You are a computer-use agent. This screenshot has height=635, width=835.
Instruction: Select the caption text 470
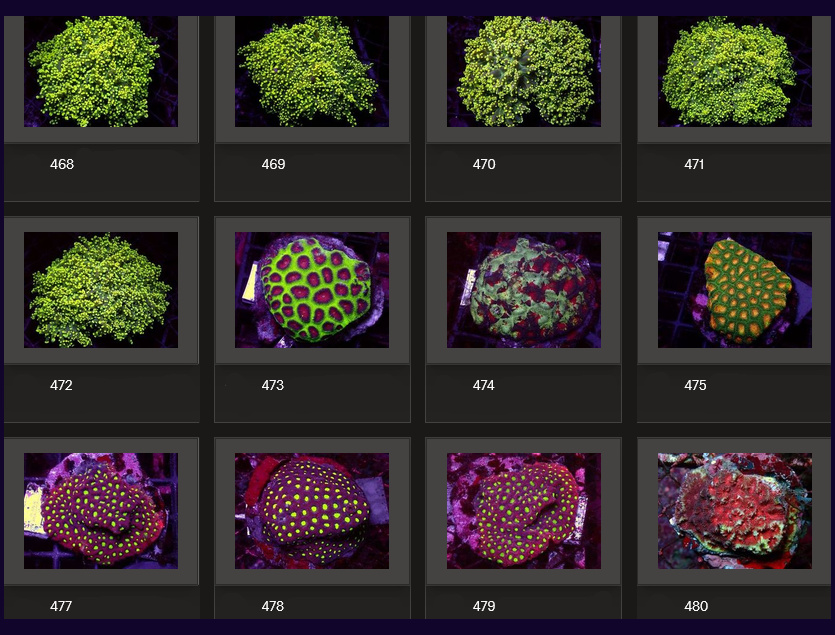(484, 164)
